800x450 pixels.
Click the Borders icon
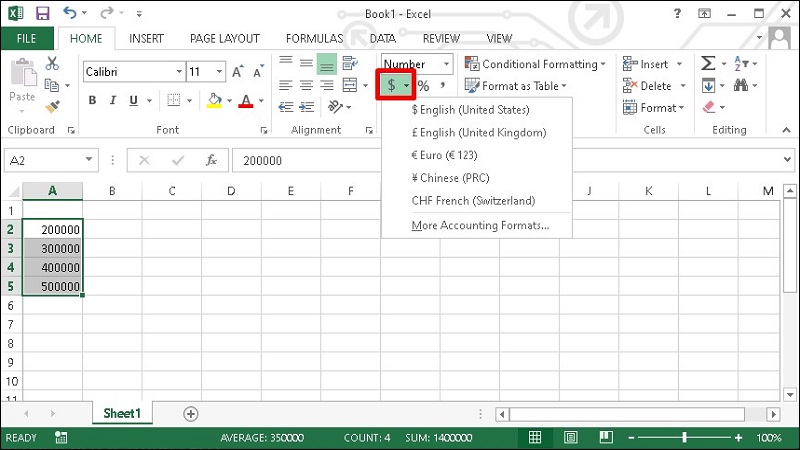(x=173, y=100)
